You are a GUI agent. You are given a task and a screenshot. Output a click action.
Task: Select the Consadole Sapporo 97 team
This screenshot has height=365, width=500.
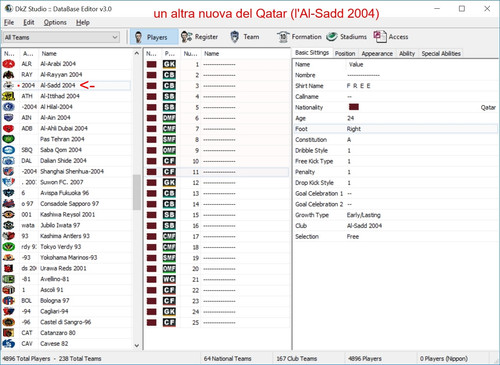point(69,204)
